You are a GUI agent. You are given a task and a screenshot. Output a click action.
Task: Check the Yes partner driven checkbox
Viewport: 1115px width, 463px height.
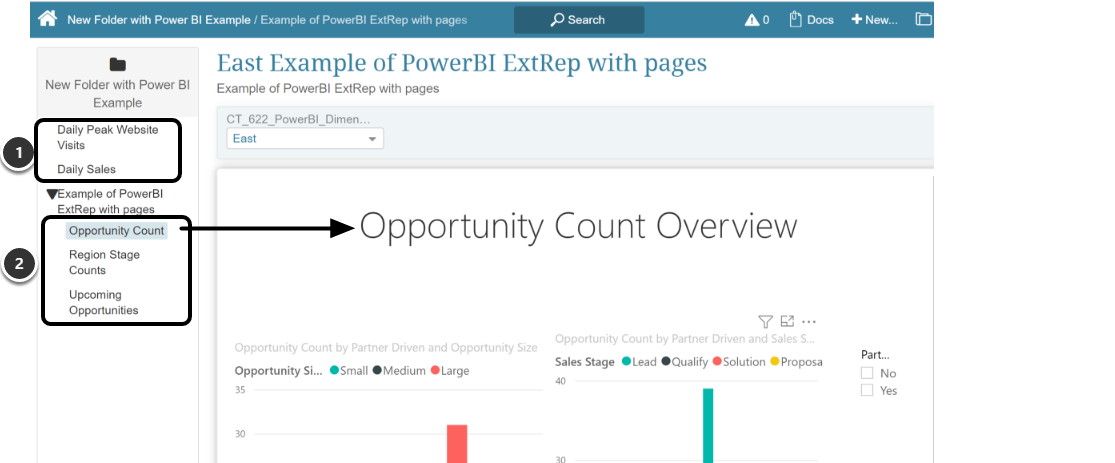pyautogui.click(x=867, y=390)
